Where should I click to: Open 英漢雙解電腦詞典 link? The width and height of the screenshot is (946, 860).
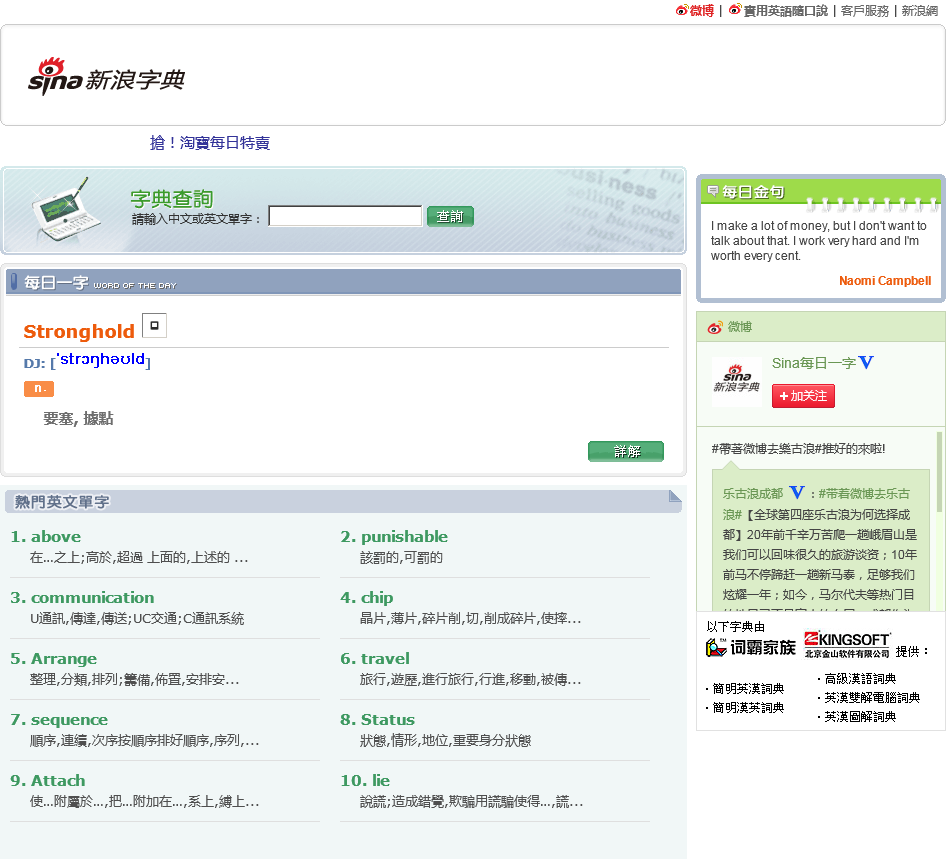coord(872,698)
